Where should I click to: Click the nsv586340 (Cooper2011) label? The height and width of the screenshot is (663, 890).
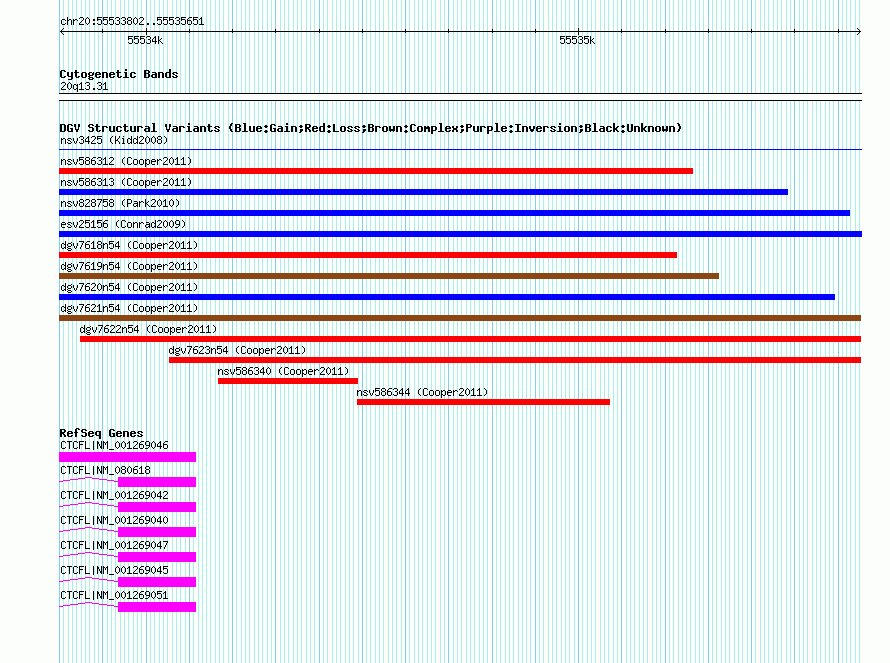(x=283, y=371)
